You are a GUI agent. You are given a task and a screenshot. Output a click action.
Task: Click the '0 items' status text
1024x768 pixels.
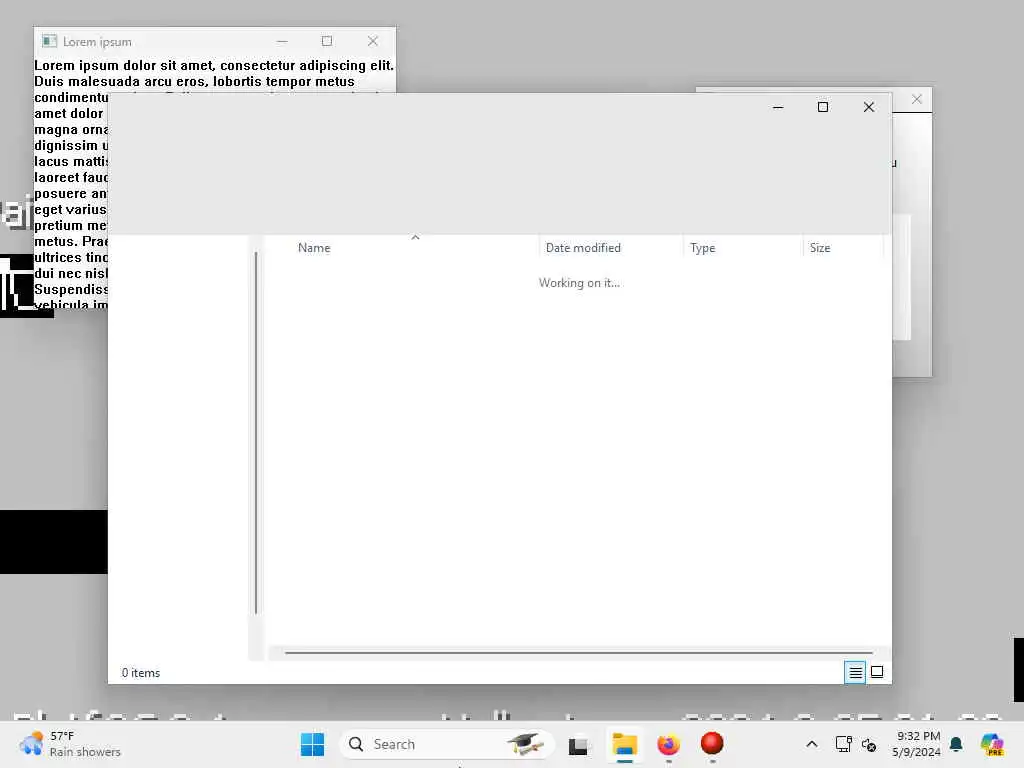pyautogui.click(x=140, y=673)
